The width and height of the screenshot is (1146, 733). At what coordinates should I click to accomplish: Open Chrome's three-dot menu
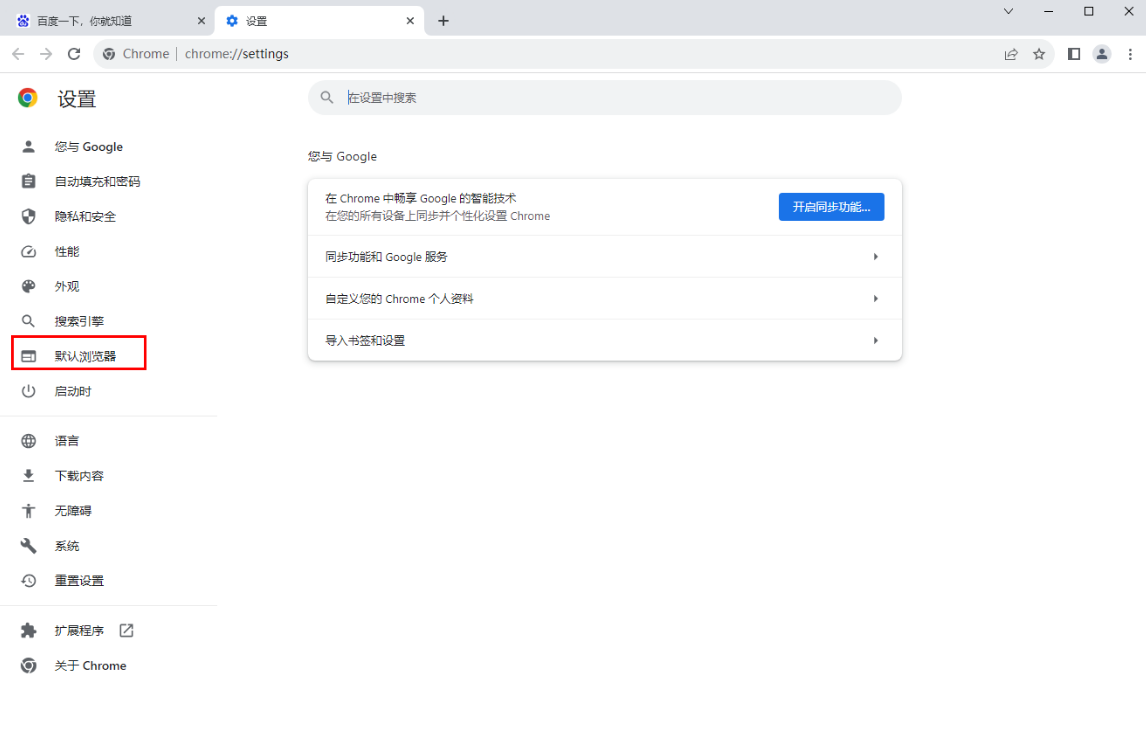point(1131,54)
